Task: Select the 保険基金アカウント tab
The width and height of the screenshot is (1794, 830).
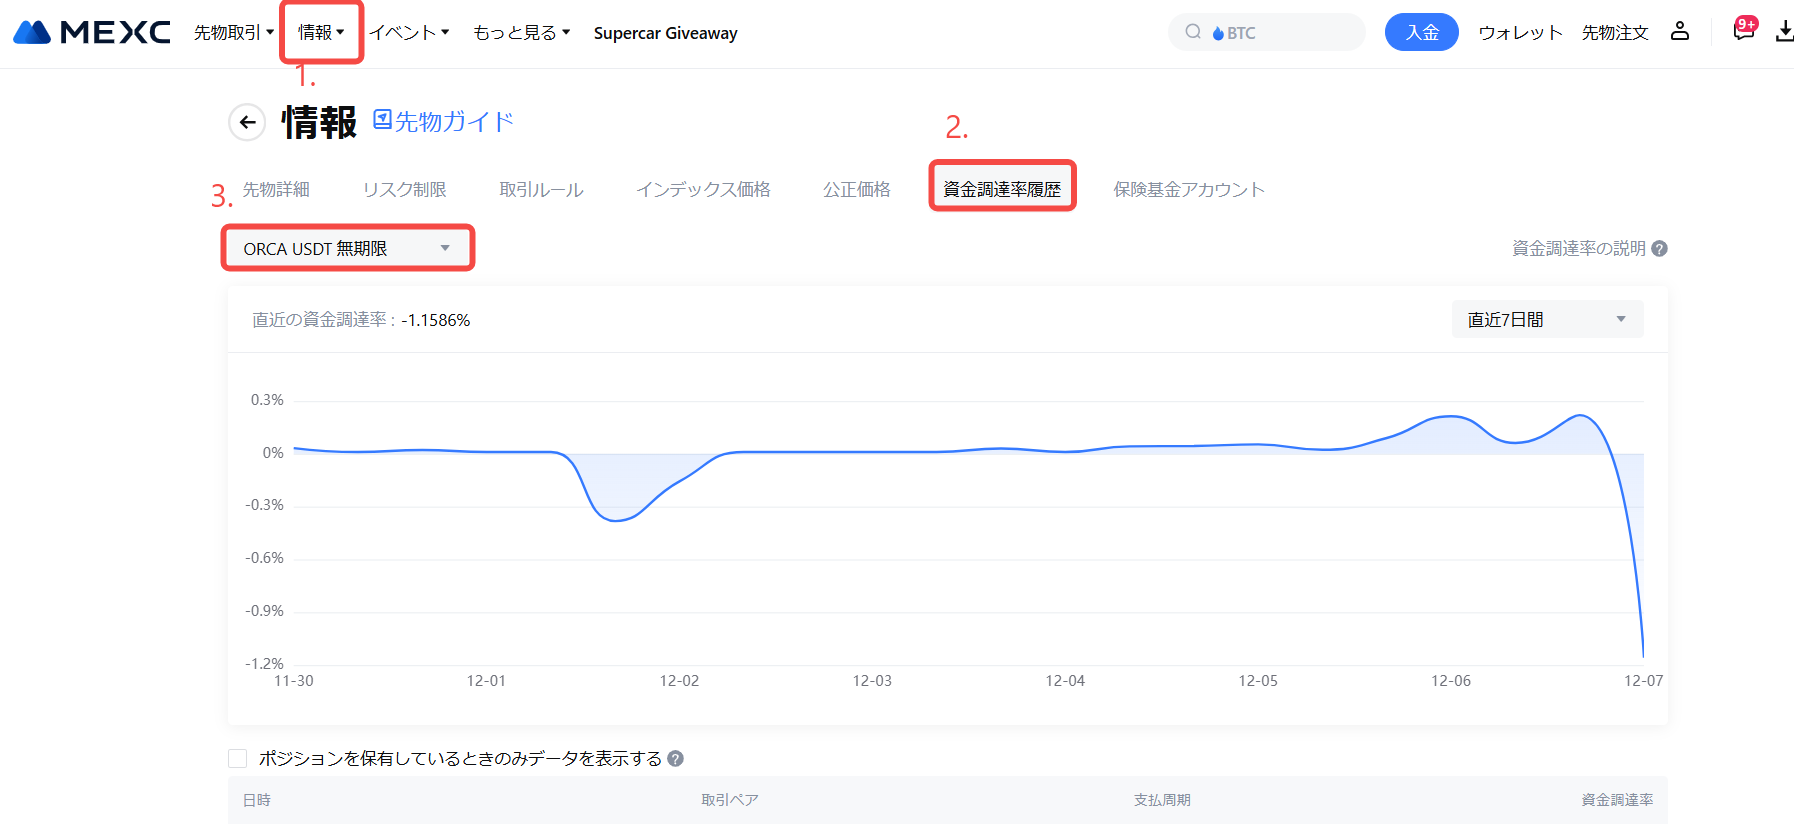Action: [1188, 190]
